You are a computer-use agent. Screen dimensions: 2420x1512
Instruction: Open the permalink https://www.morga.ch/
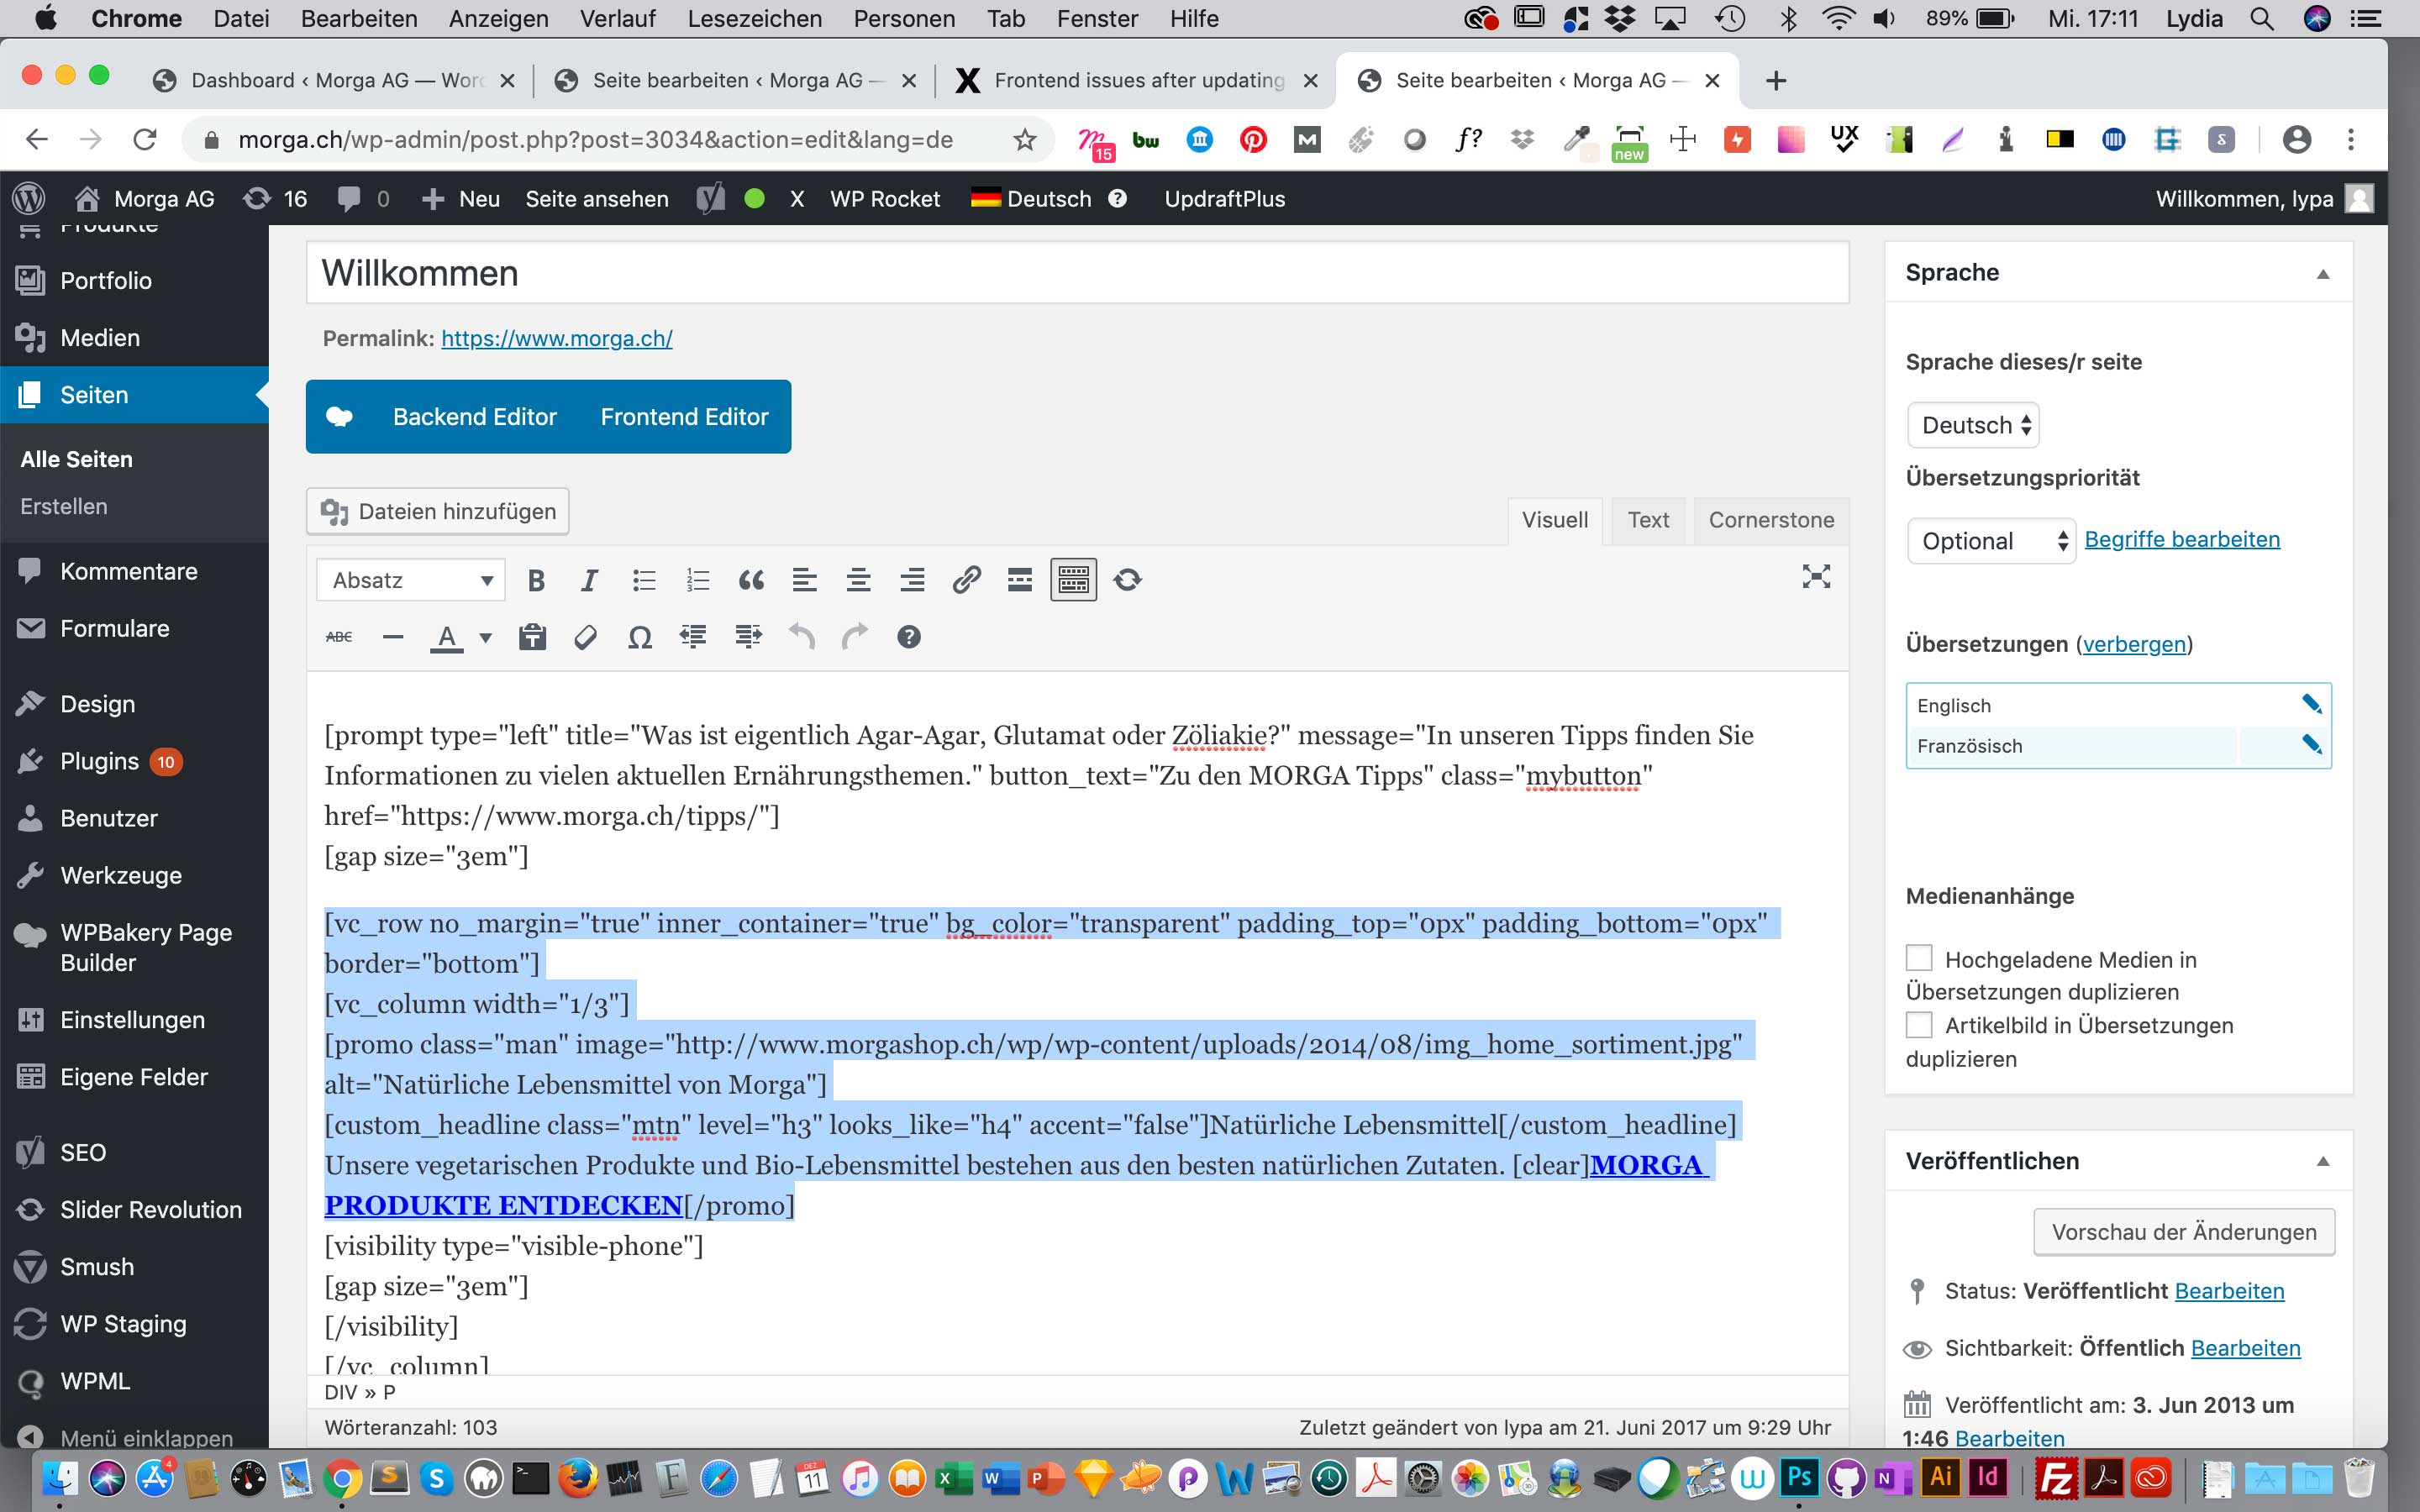(x=557, y=338)
